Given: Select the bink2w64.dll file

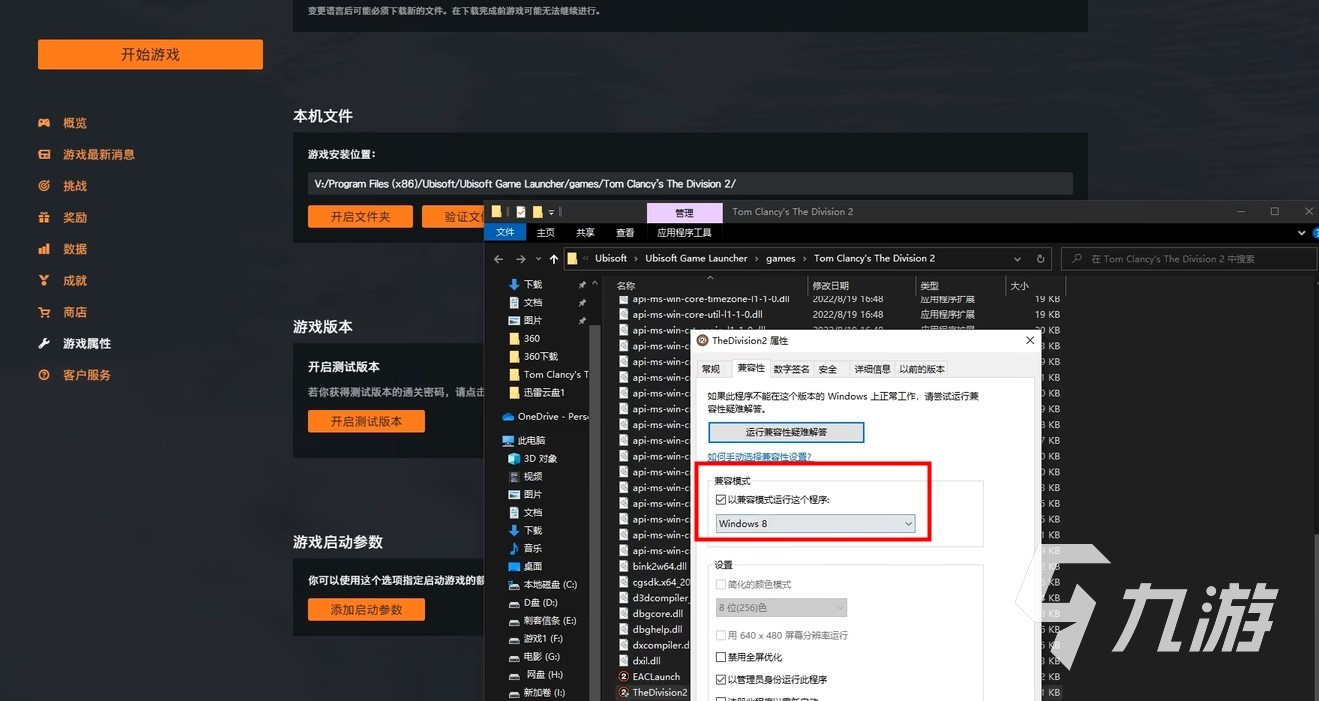Looking at the screenshot, I should pos(660,567).
